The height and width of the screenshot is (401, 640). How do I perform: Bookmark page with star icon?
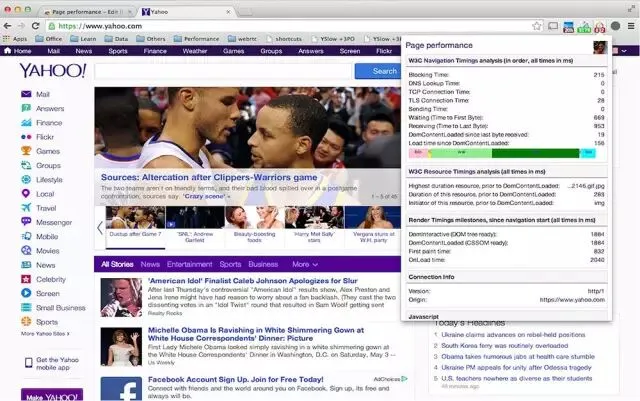pyautogui.click(x=536, y=26)
